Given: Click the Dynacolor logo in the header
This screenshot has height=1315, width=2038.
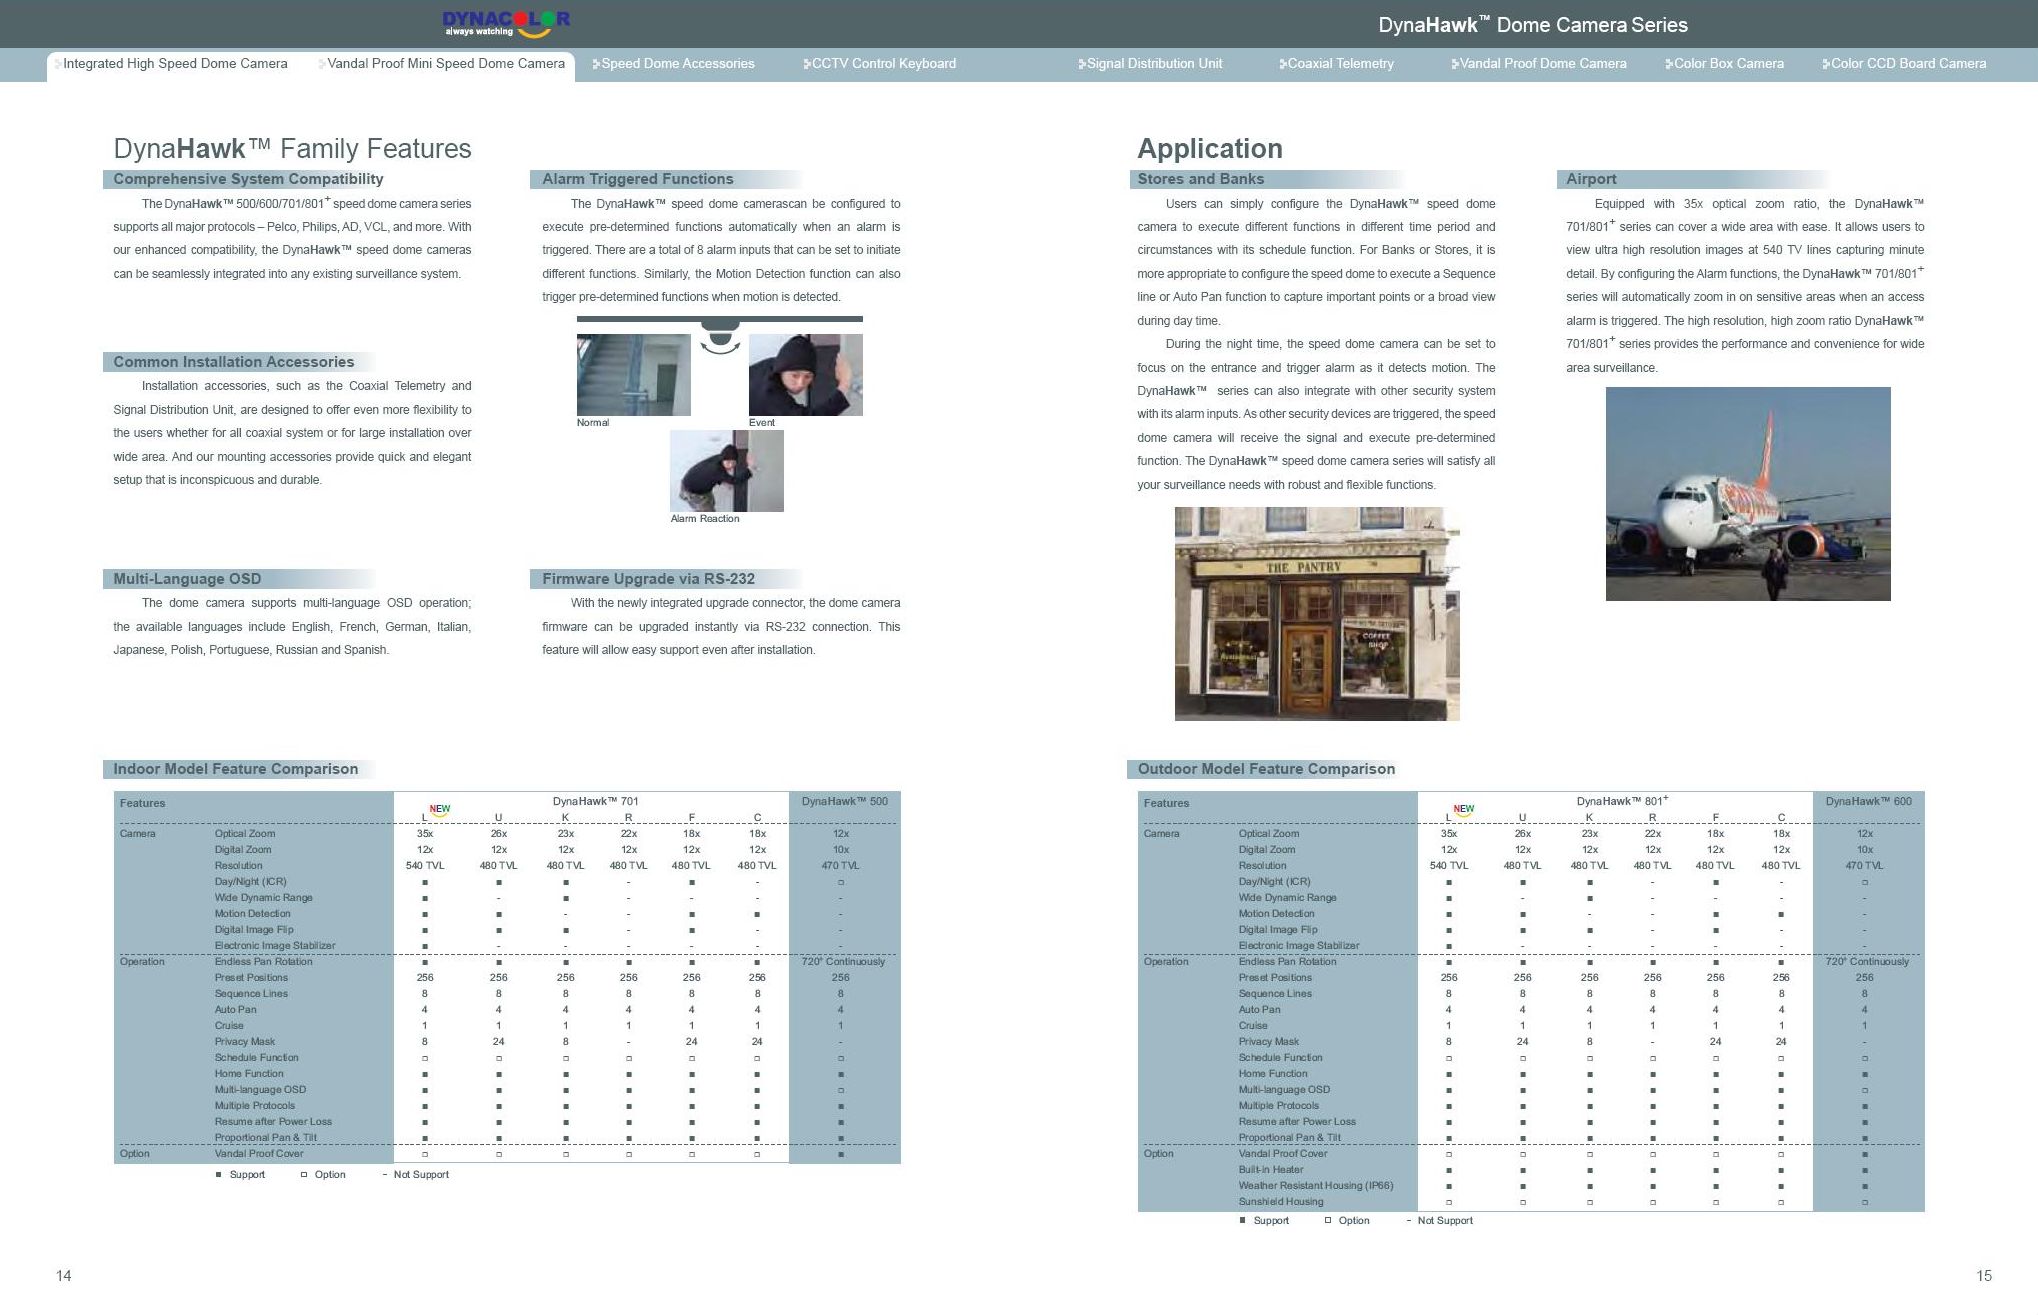Looking at the screenshot, I should click(x=506, y=24).
